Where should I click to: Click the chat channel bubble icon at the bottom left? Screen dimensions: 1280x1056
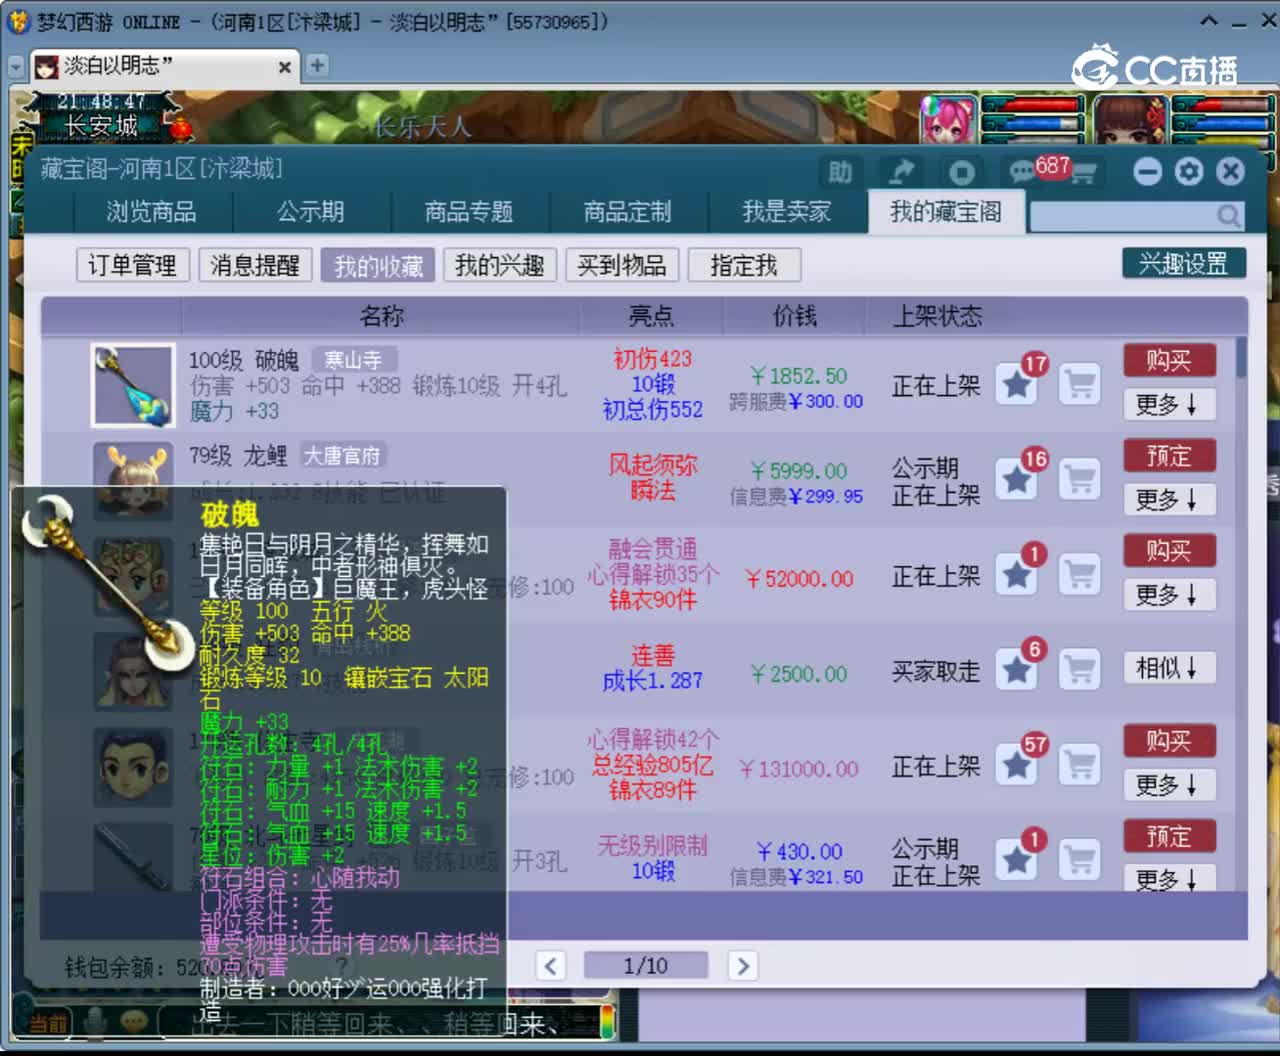click(133, 1021)
